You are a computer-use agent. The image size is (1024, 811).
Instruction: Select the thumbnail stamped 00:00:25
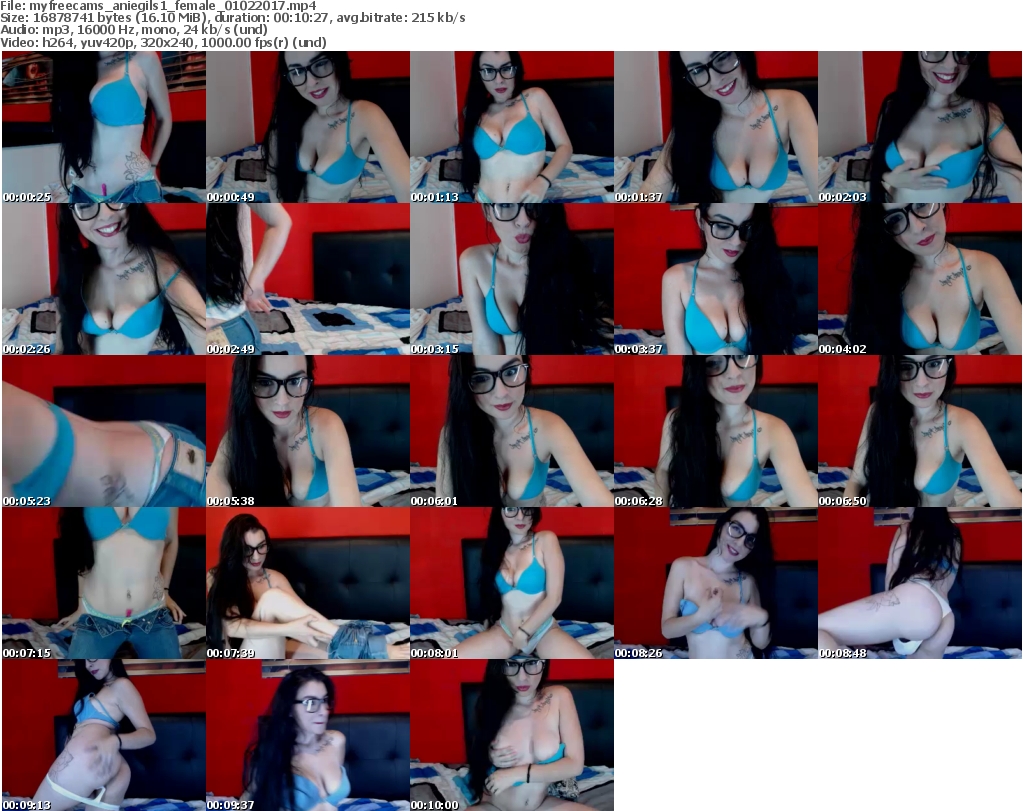click(x=104, y=127)
